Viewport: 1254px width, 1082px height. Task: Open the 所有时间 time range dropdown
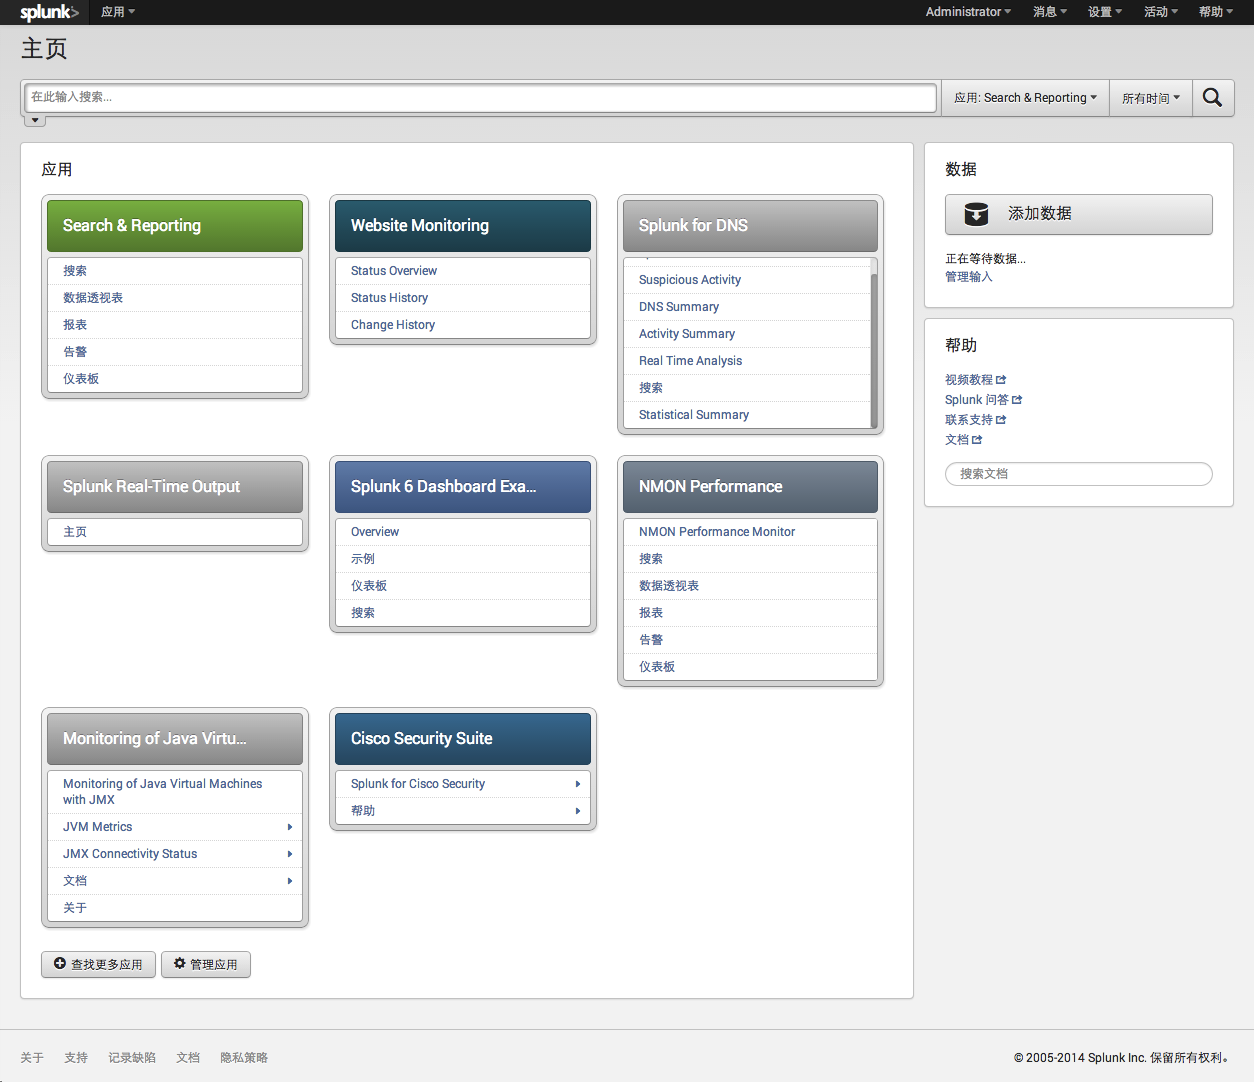(1150, 98)
